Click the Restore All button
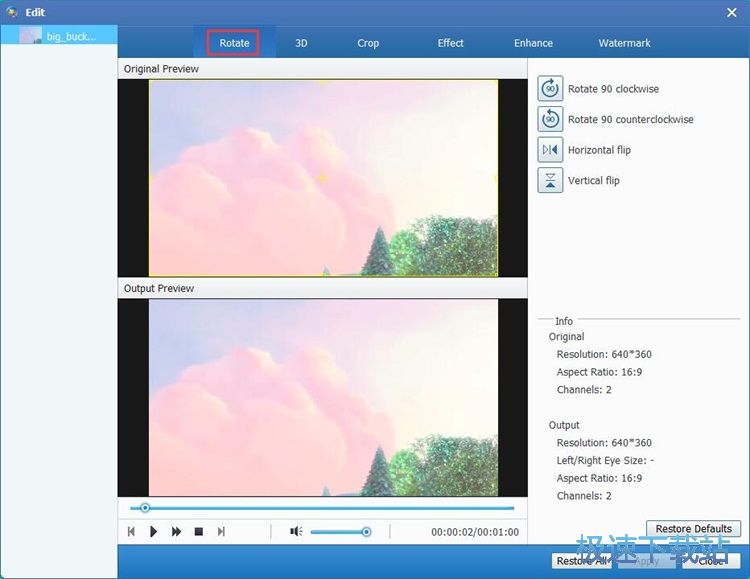The height and width of the screenshot is (579, 750). 582,561
